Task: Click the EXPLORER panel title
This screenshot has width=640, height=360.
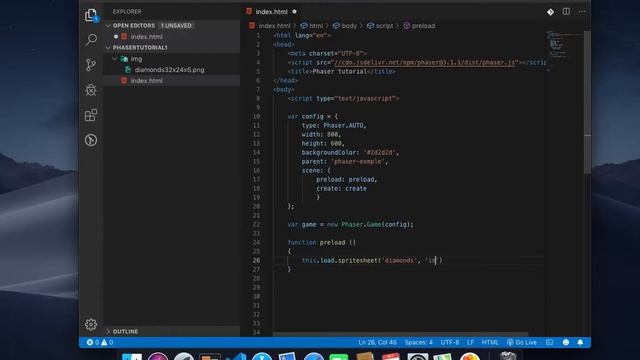Action: coord(127,12)
